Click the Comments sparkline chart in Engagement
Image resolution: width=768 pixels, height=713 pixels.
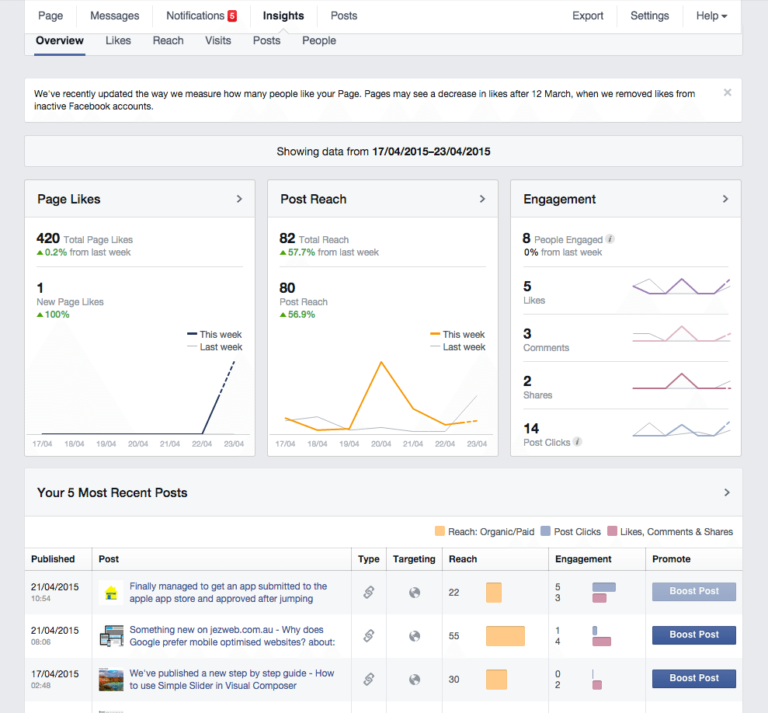click(681, 333)
